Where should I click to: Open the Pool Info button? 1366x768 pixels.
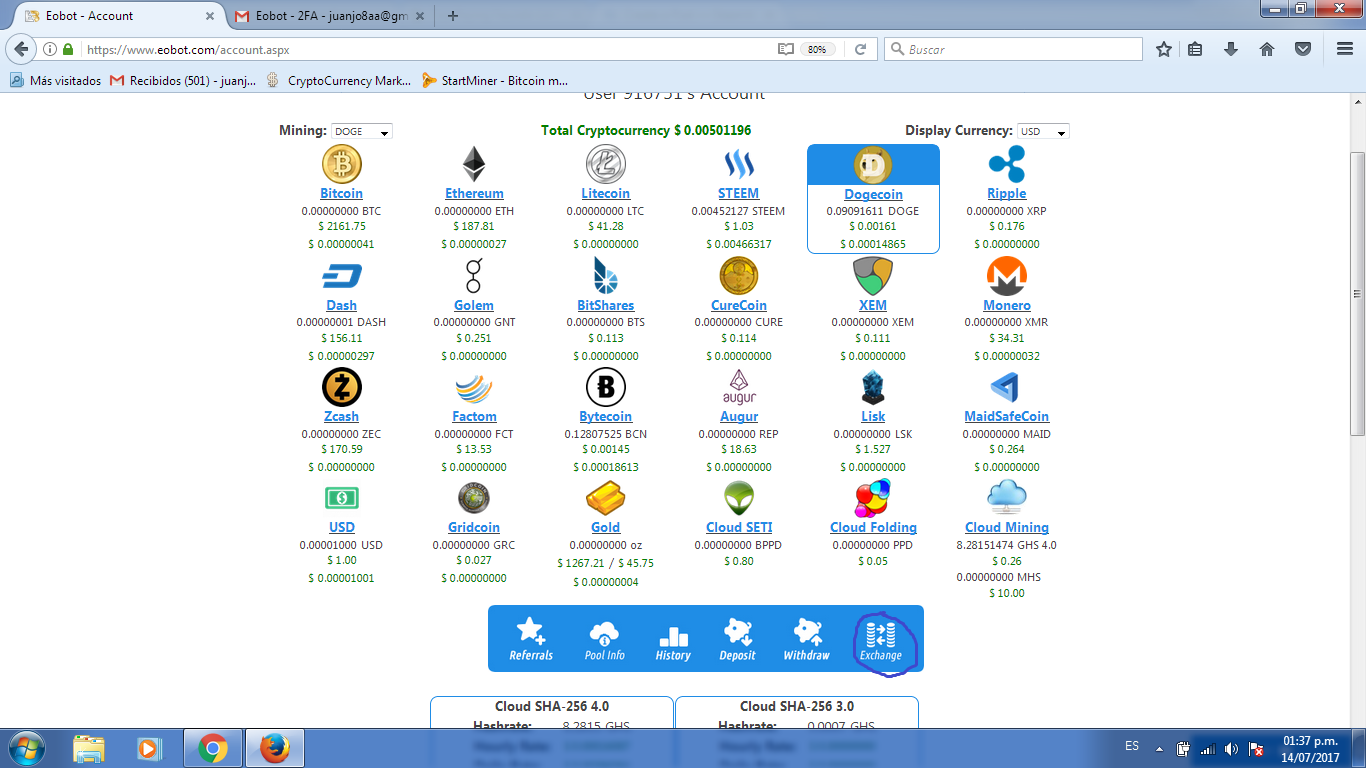(x=604, y=639)
